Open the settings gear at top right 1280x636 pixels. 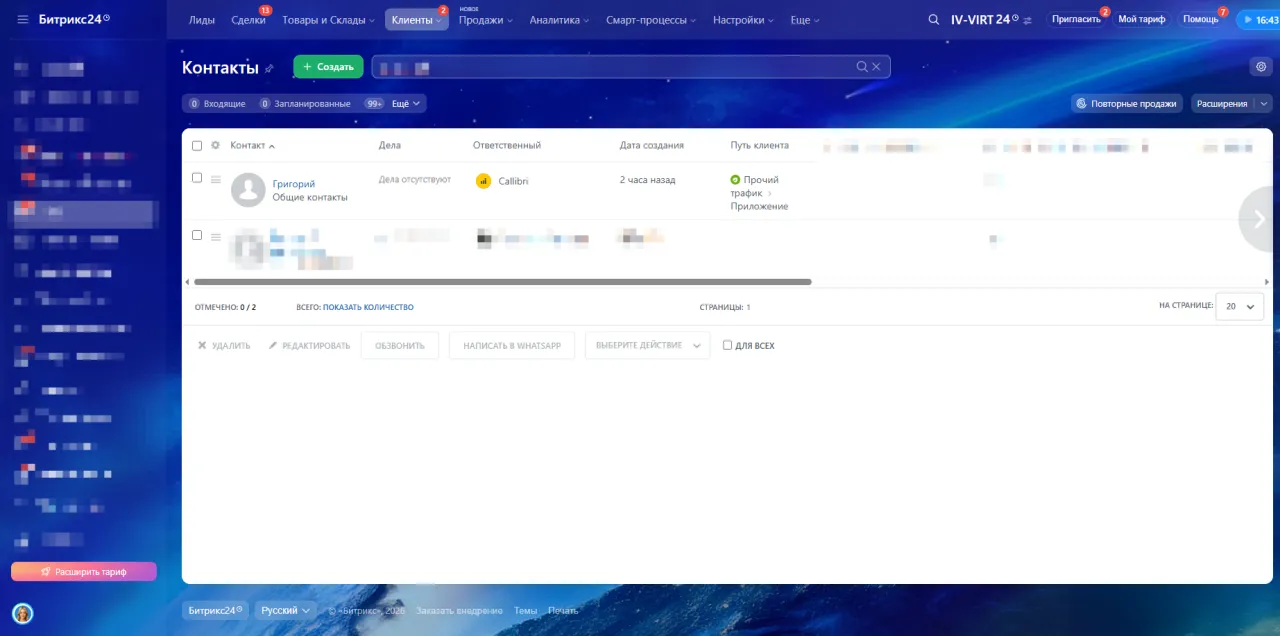[x=1260, y=67]
